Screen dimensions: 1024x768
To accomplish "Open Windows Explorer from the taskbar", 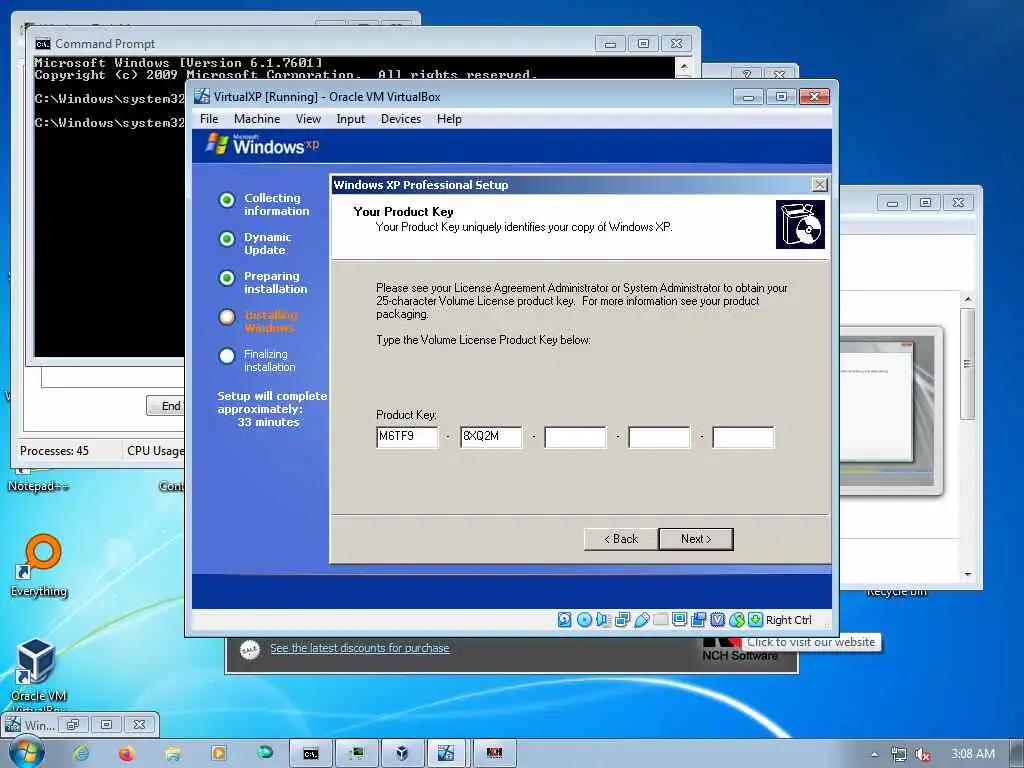I will pyautogui.click(x=173, y=754).
